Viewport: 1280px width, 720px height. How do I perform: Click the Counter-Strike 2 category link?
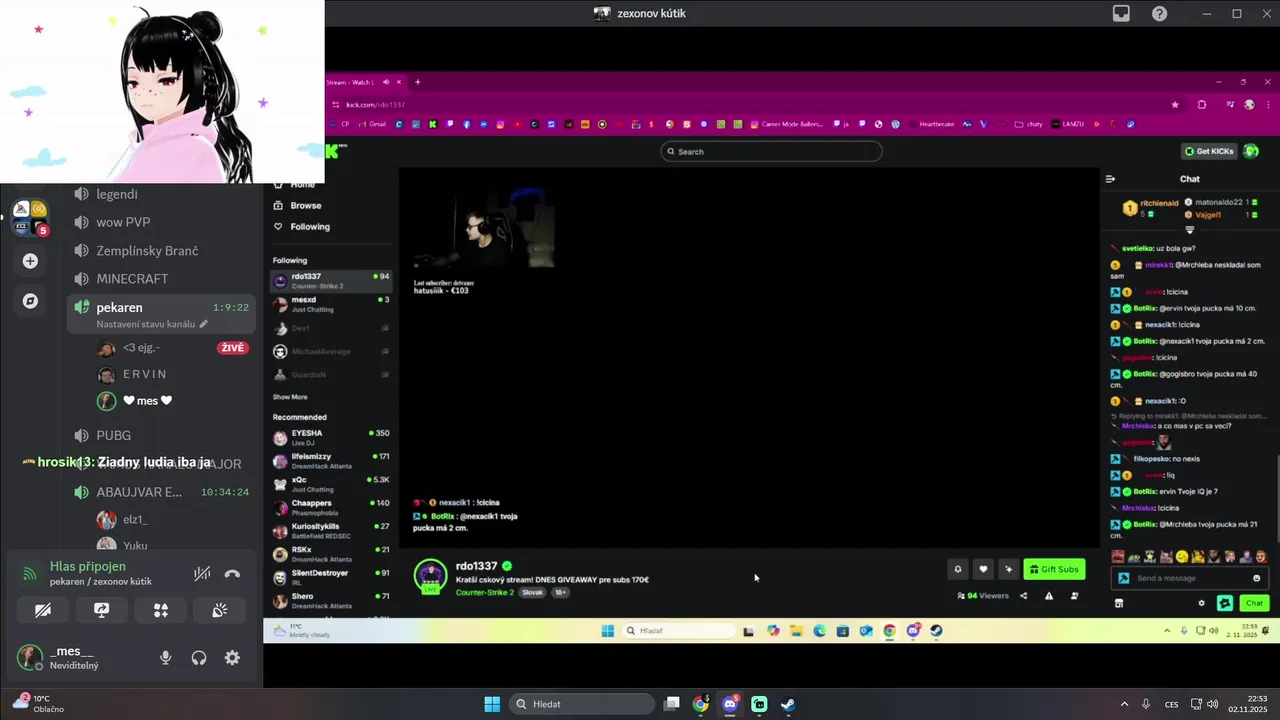[485, 592]
